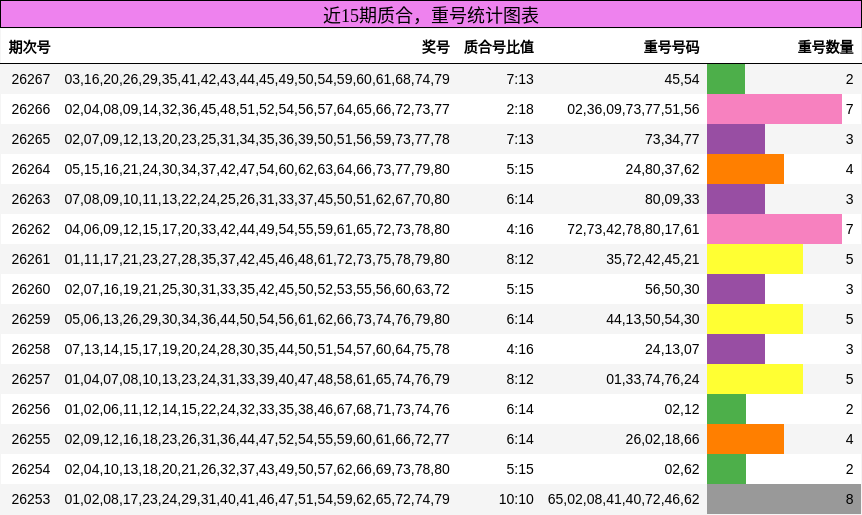The width and height of the screenshot is (862, 515).
Task: Click the draw numbers of row 26256
Action: [257, 409]
